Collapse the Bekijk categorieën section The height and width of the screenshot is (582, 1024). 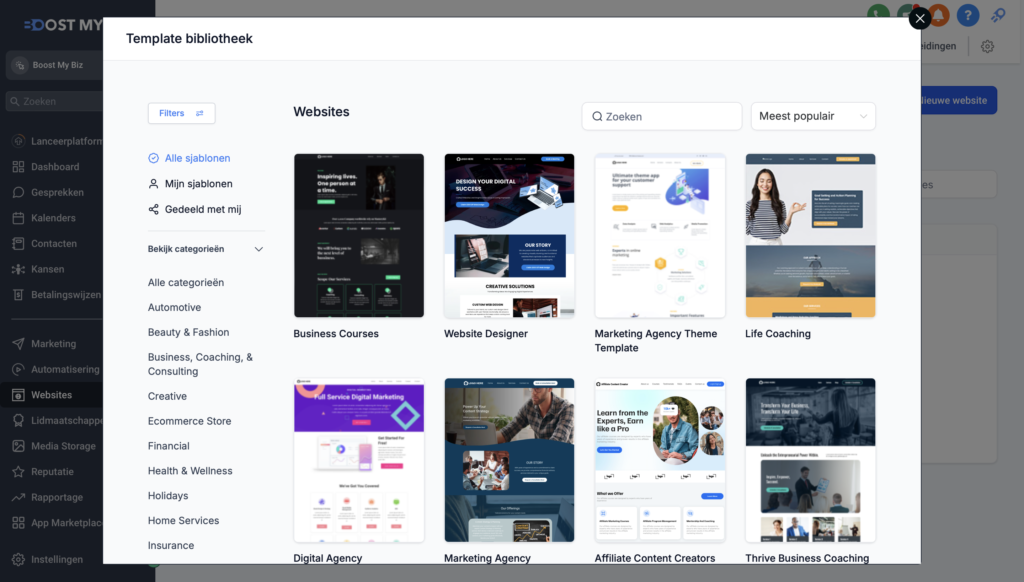tap(258, 249)
